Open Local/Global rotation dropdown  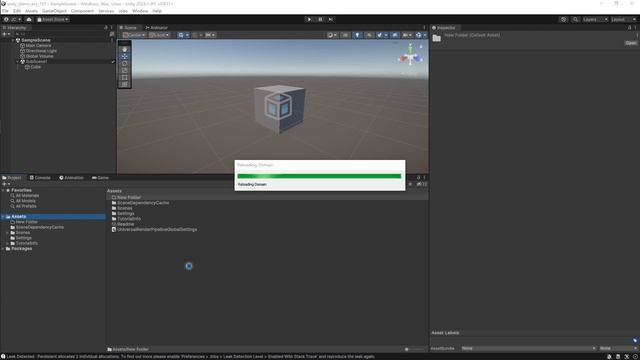(x=159, y=35)
